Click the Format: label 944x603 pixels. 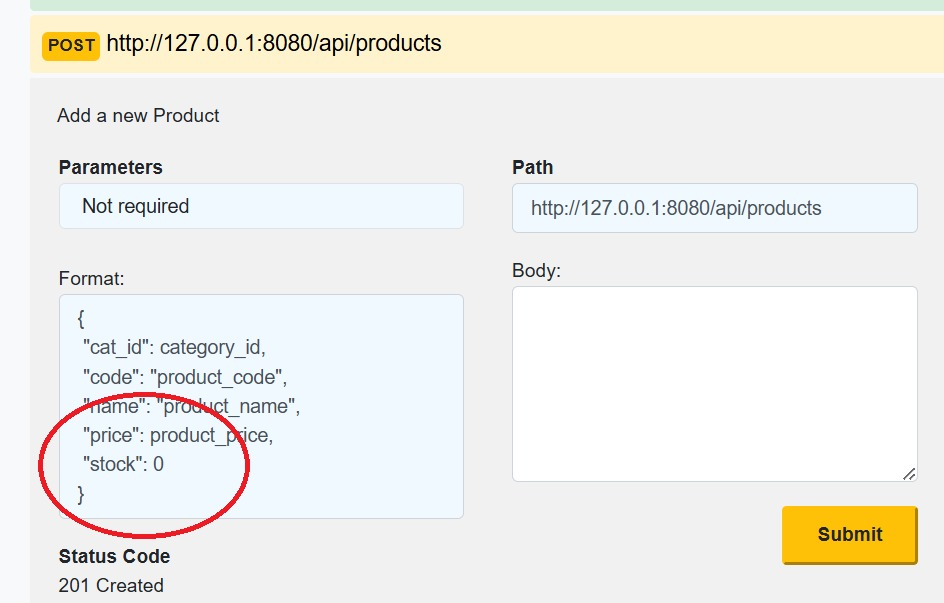[89, 278]
